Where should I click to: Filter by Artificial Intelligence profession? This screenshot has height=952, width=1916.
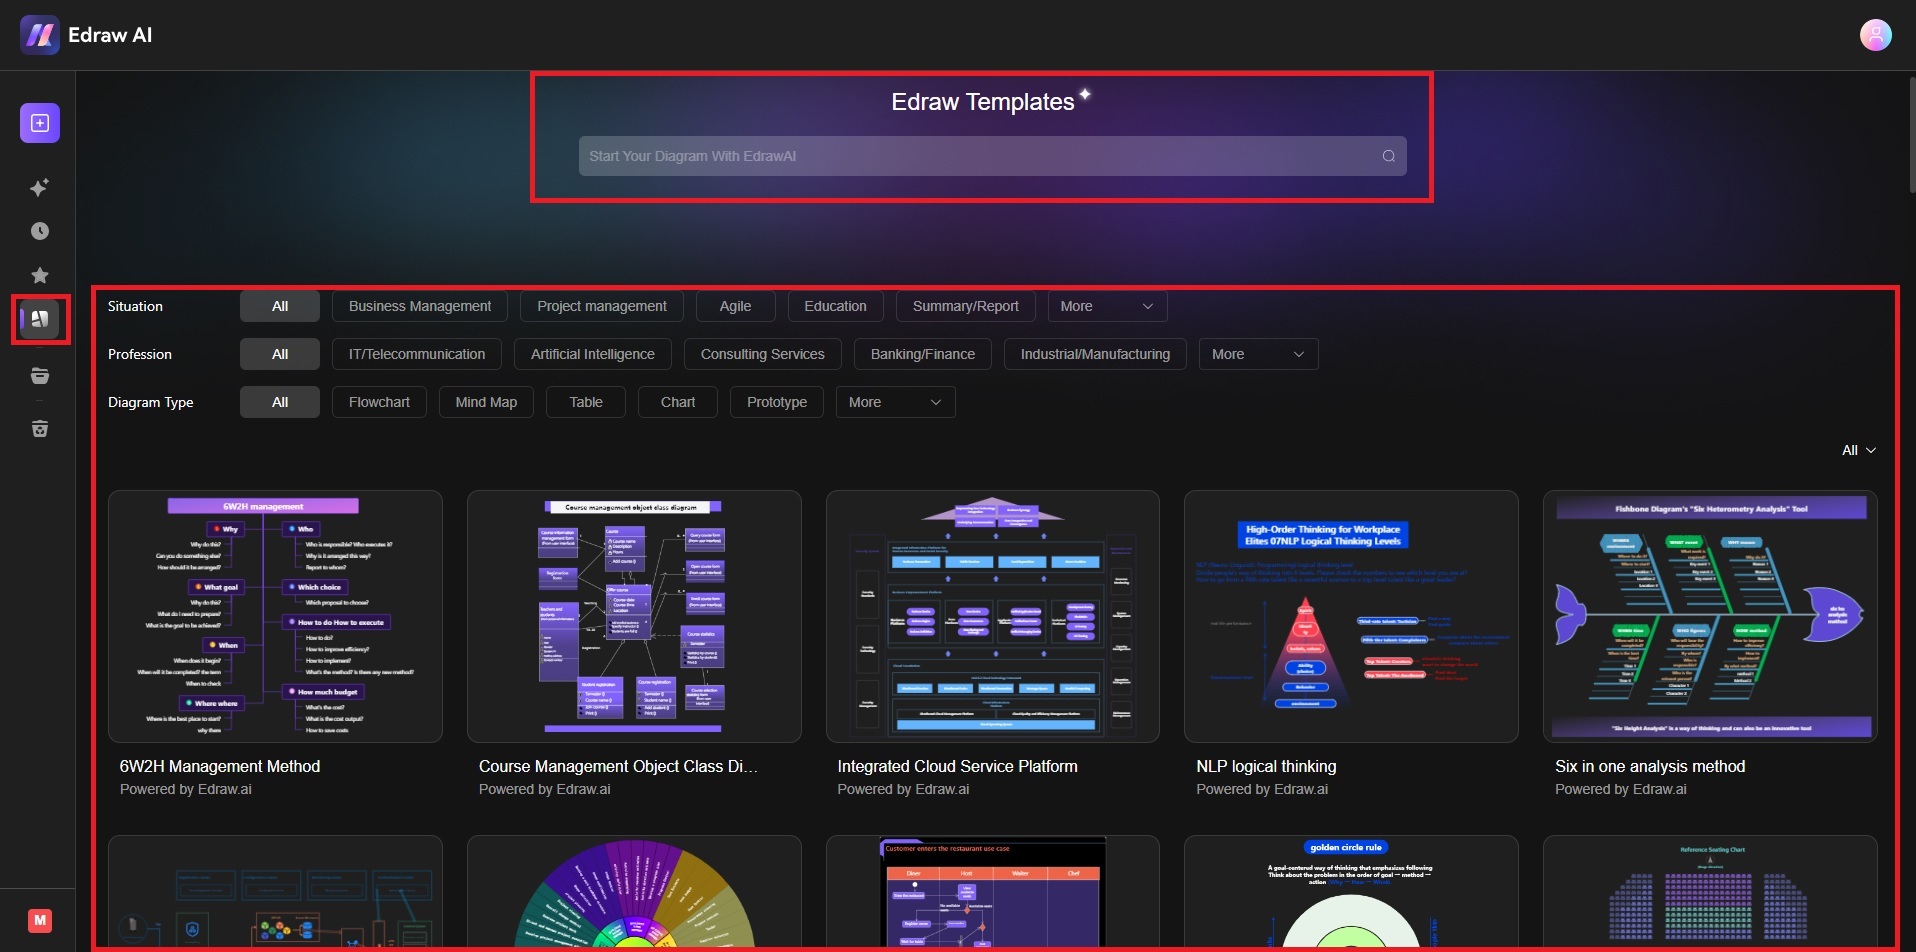point(593,354)
